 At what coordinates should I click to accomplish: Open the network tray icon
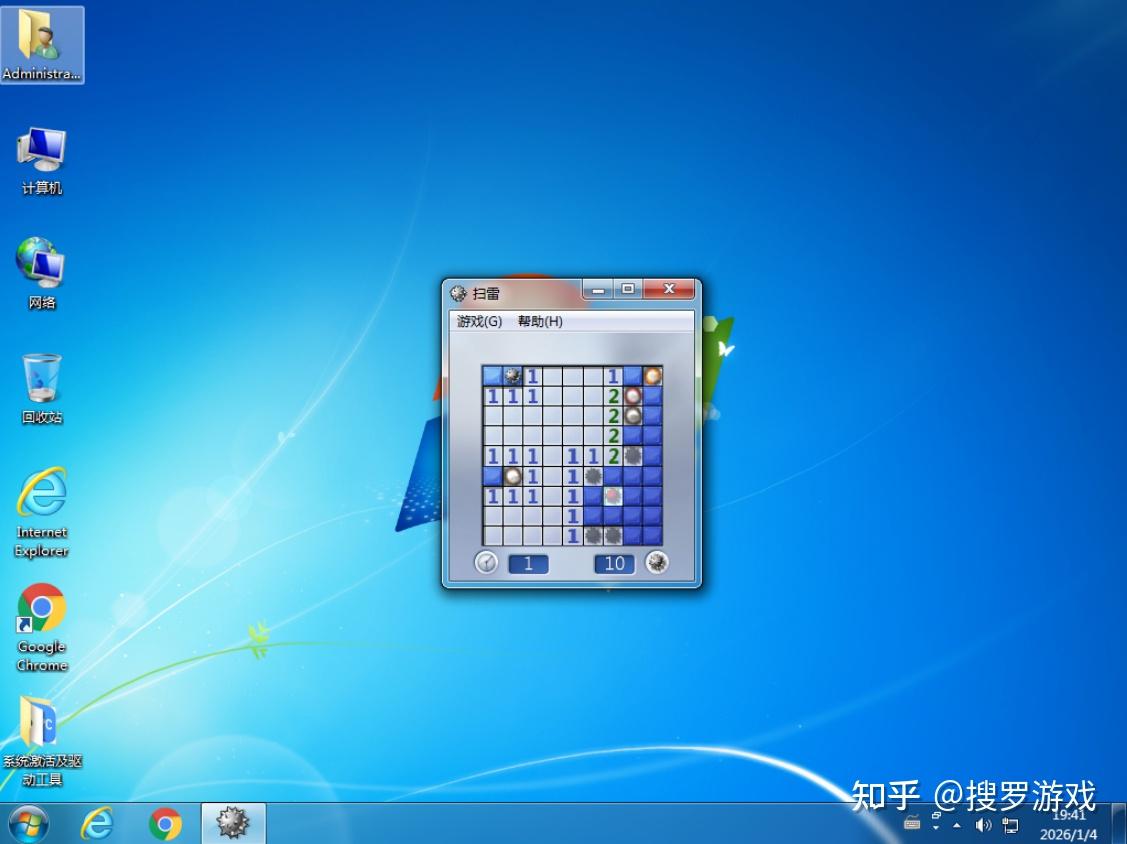[x=1010, y=825]
